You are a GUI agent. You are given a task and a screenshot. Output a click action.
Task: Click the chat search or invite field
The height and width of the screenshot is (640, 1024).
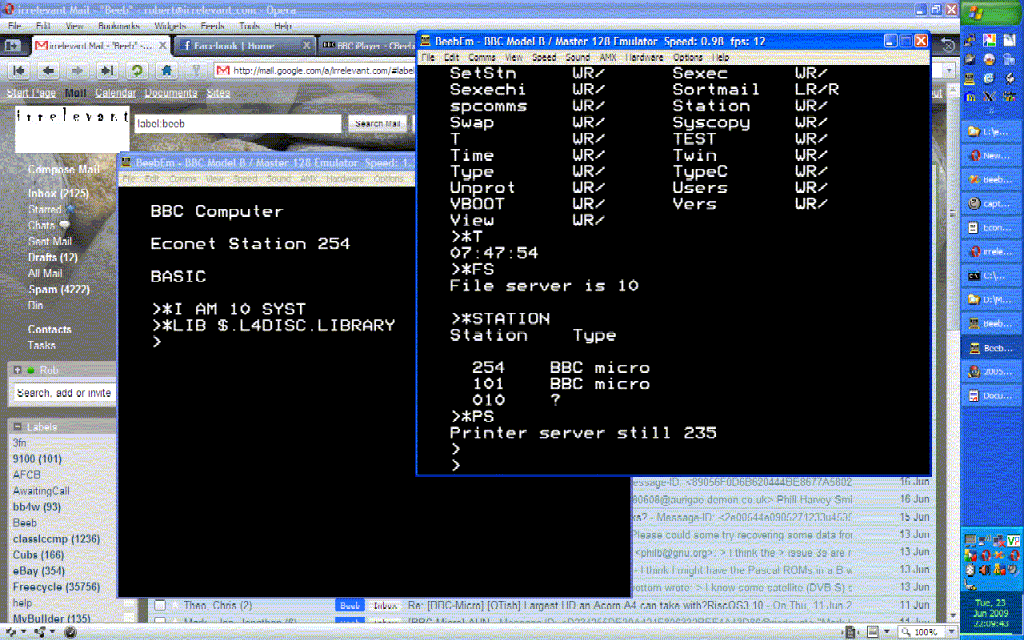click(64, 393)
